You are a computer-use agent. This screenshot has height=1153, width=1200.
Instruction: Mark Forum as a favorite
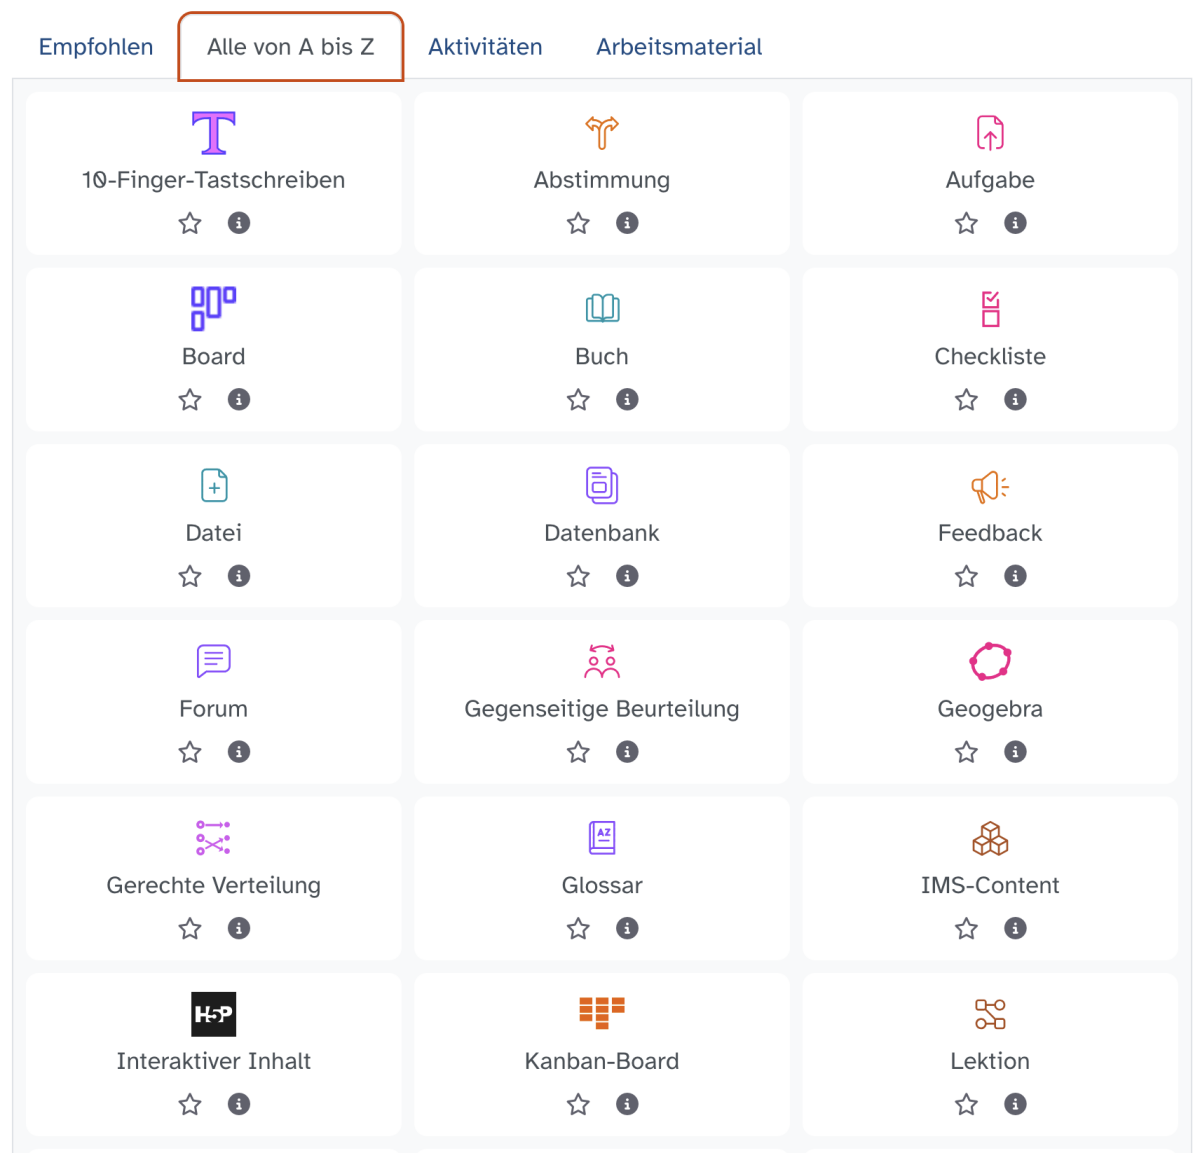pyautogui.click(x=190, y=752)
